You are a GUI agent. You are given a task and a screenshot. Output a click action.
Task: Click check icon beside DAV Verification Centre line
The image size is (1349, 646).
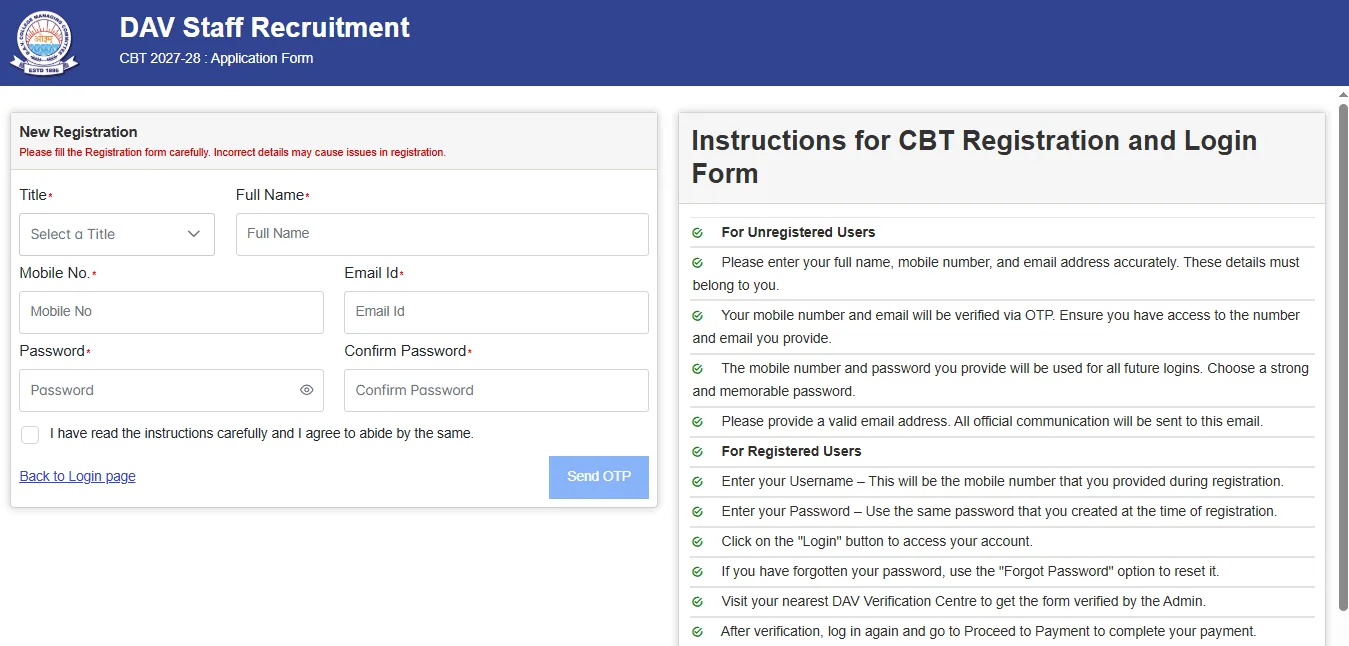pos(698,602)
